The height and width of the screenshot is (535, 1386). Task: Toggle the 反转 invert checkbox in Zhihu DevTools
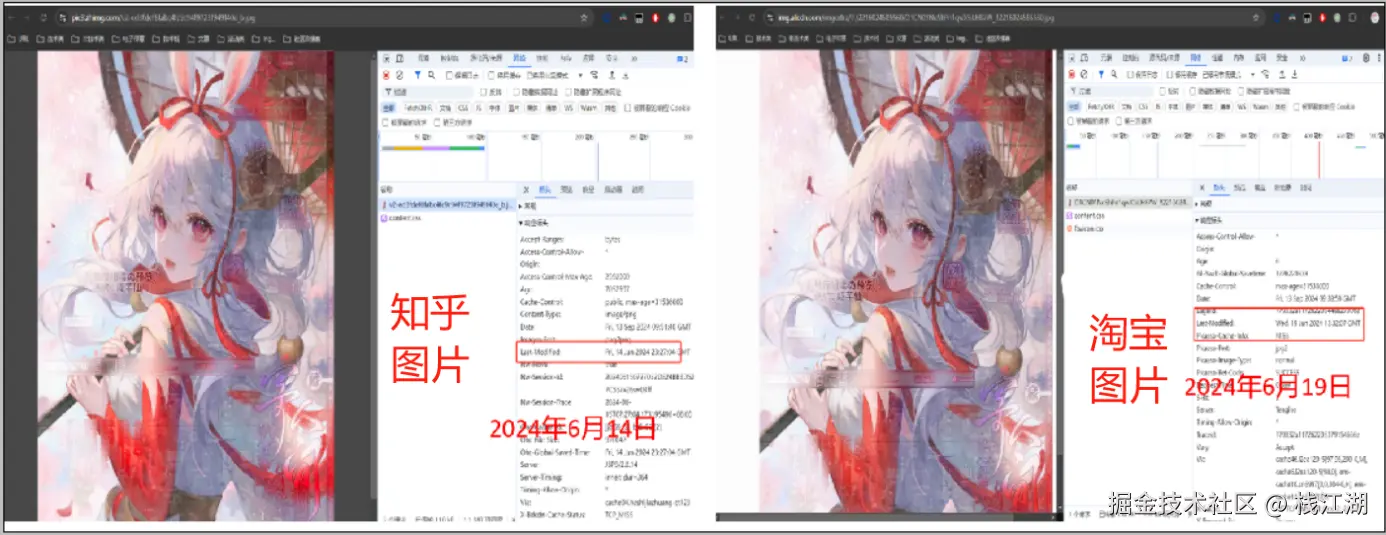coord(484,92)
